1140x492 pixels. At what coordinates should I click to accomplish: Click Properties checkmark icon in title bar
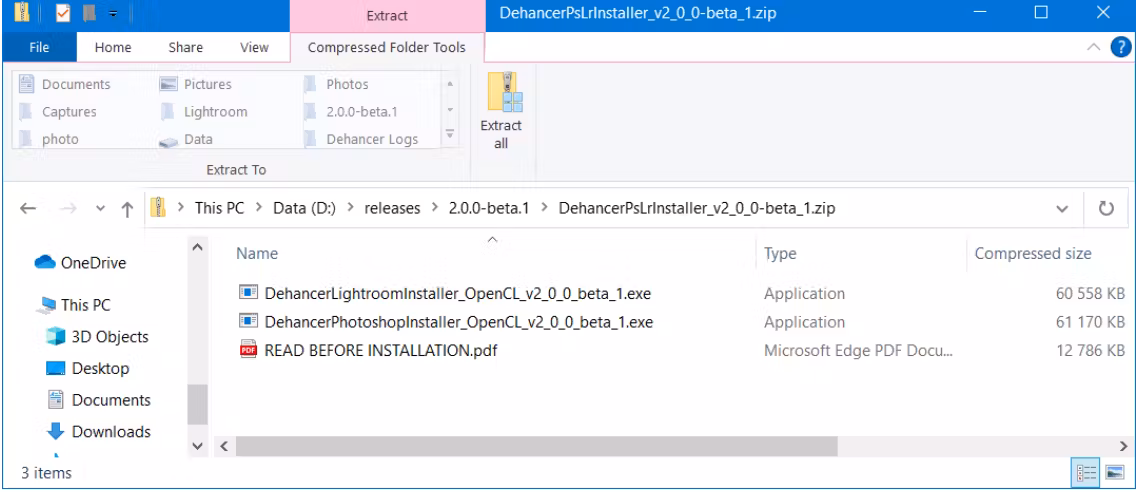63,12
